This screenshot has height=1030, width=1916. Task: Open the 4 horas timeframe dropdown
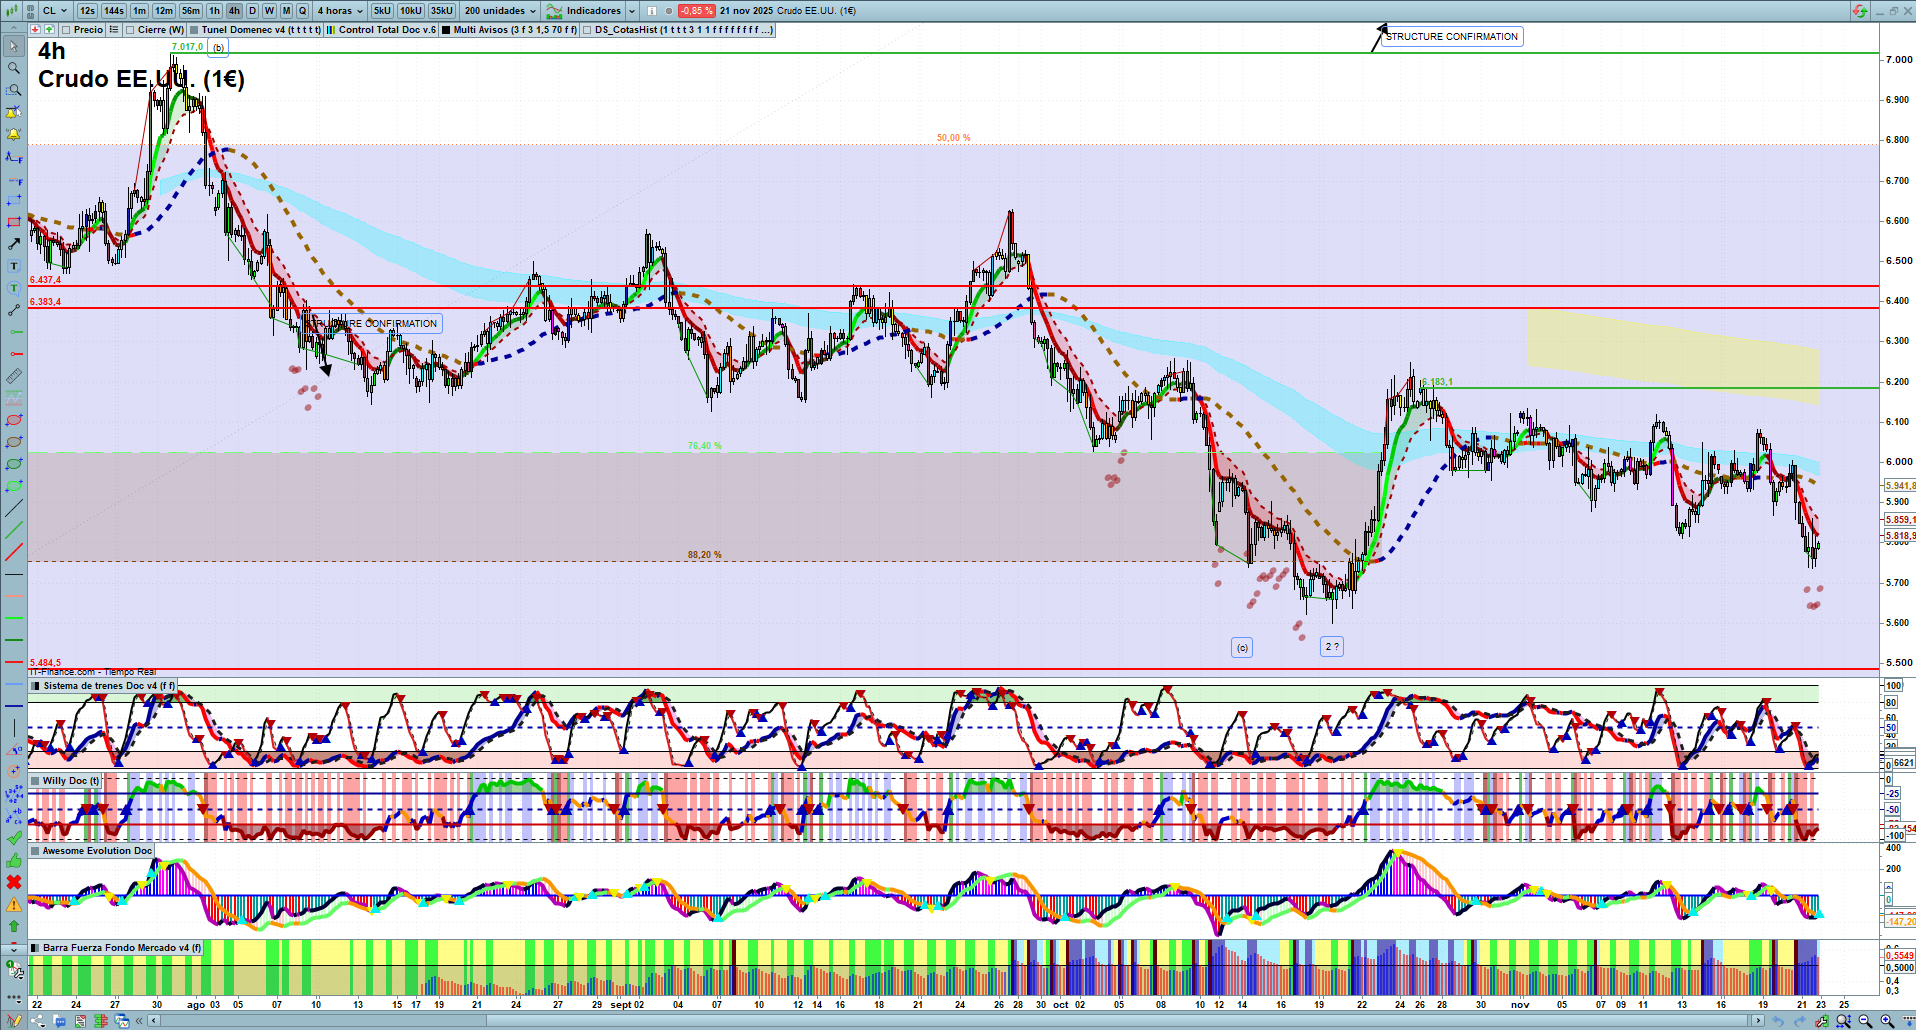(340, 11)
